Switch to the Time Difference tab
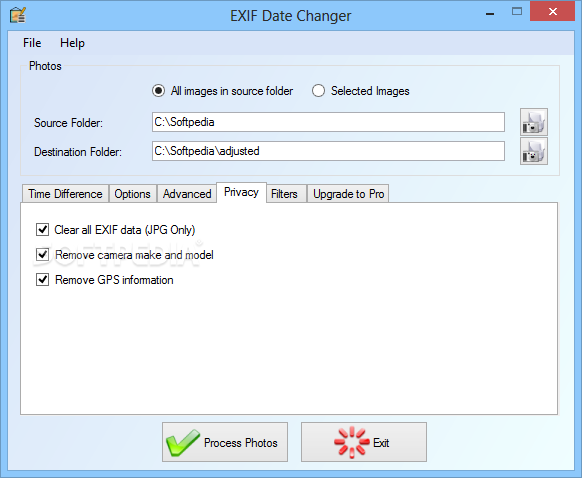582x478 pixels. tap(65, 194)
